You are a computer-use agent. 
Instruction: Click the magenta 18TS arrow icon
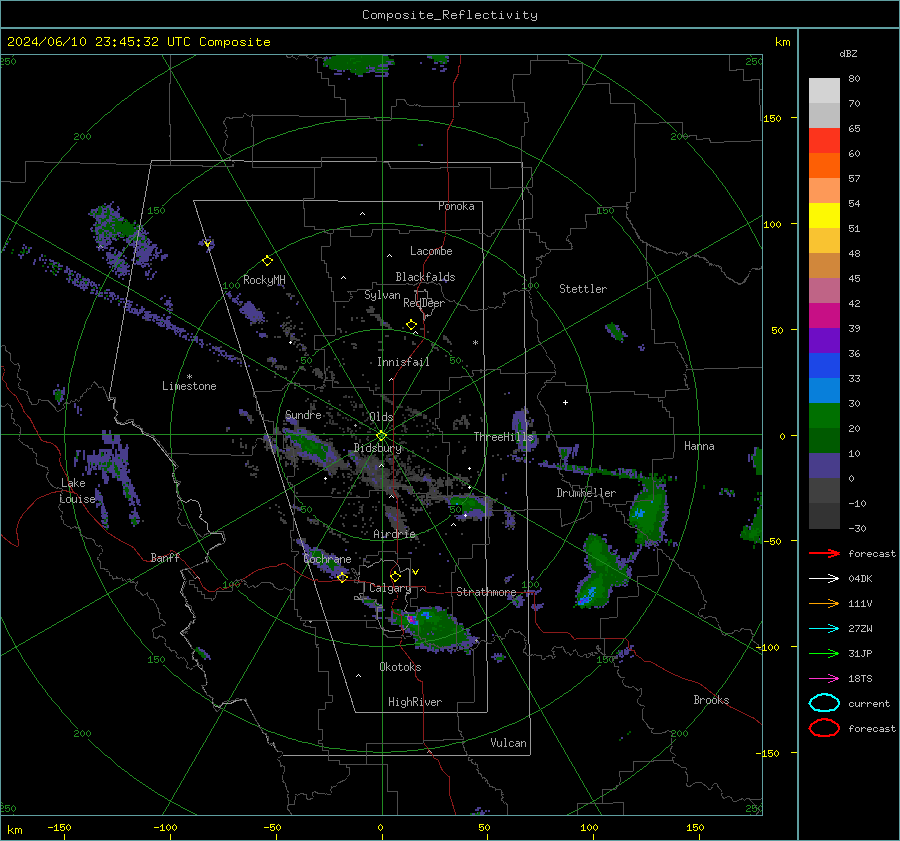[x=824, y=679]
